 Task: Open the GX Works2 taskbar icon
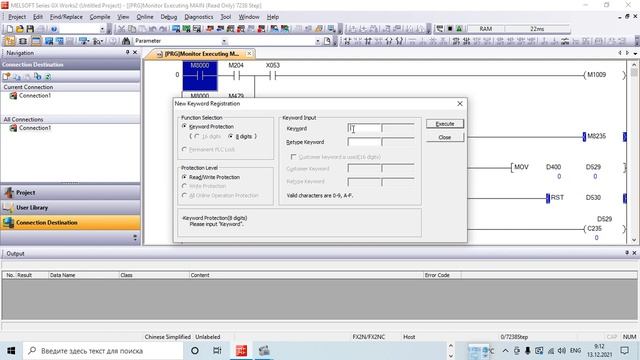point(241,351)
